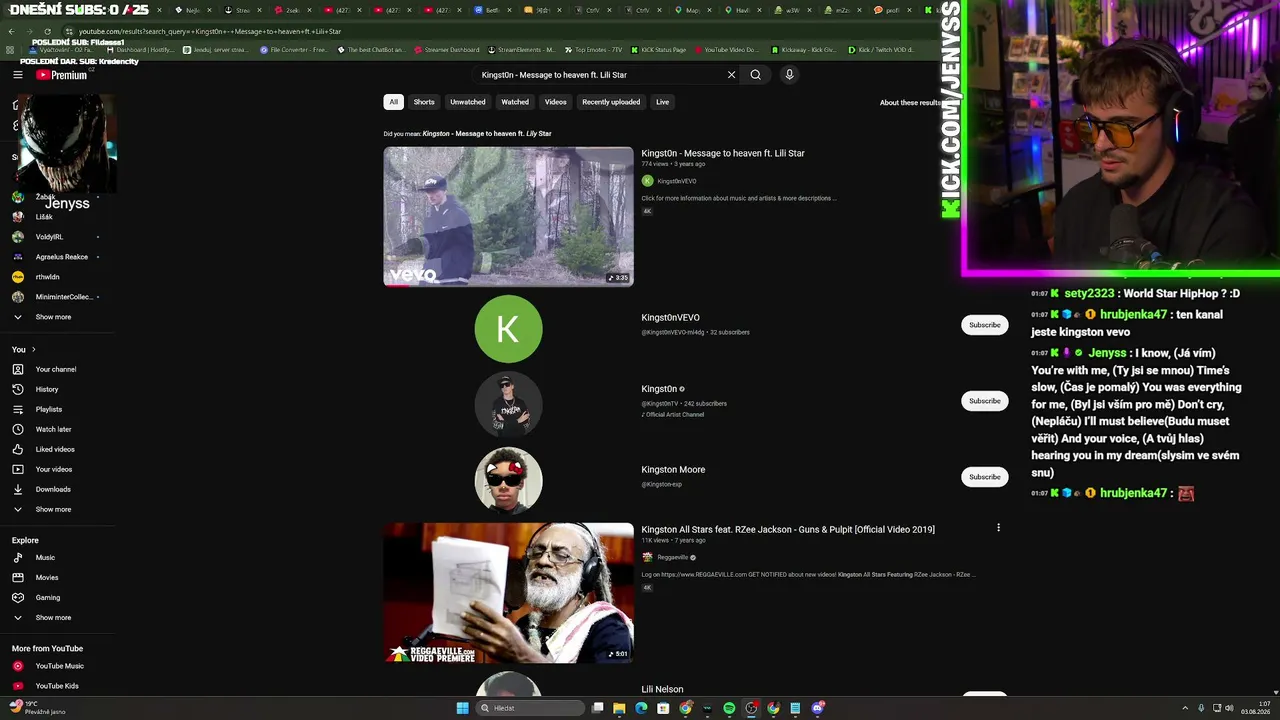Open more actions for Guns & Pulpit video
1280x720 pixels.
pyautogui.click(x=998, y=528)
